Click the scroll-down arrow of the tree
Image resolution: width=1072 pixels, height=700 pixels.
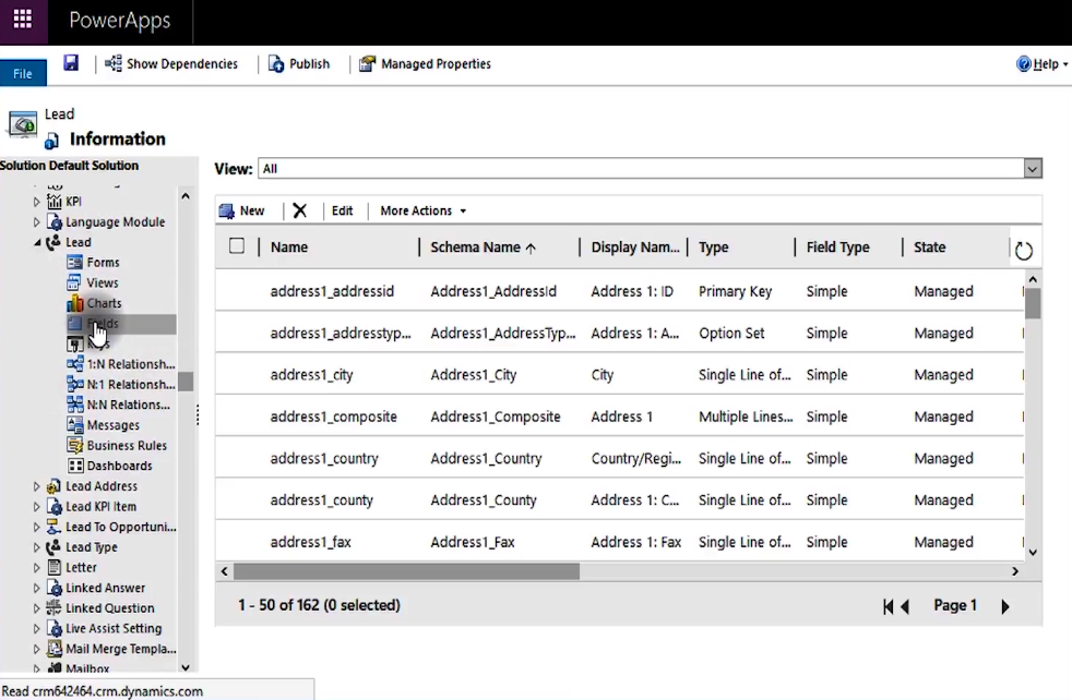pyautogui.click(x=185, y=667)
